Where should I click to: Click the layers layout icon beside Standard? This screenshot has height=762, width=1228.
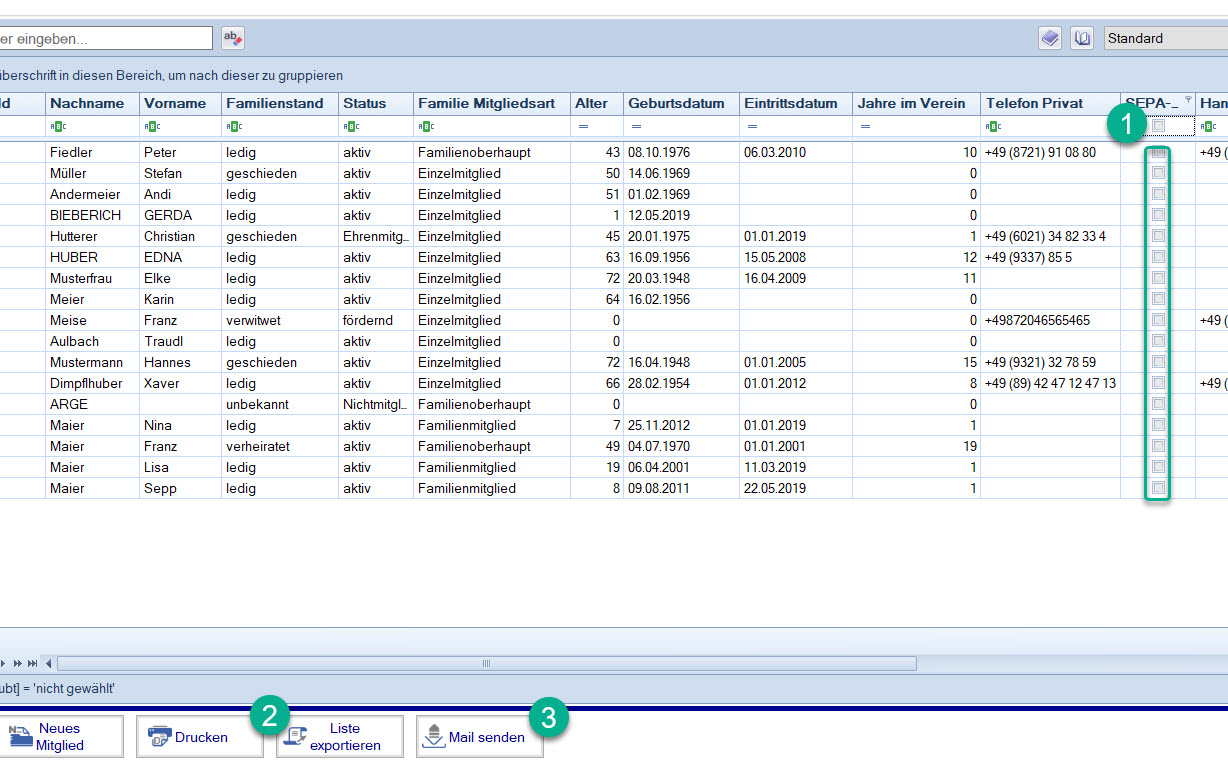tap(1049, 38)
